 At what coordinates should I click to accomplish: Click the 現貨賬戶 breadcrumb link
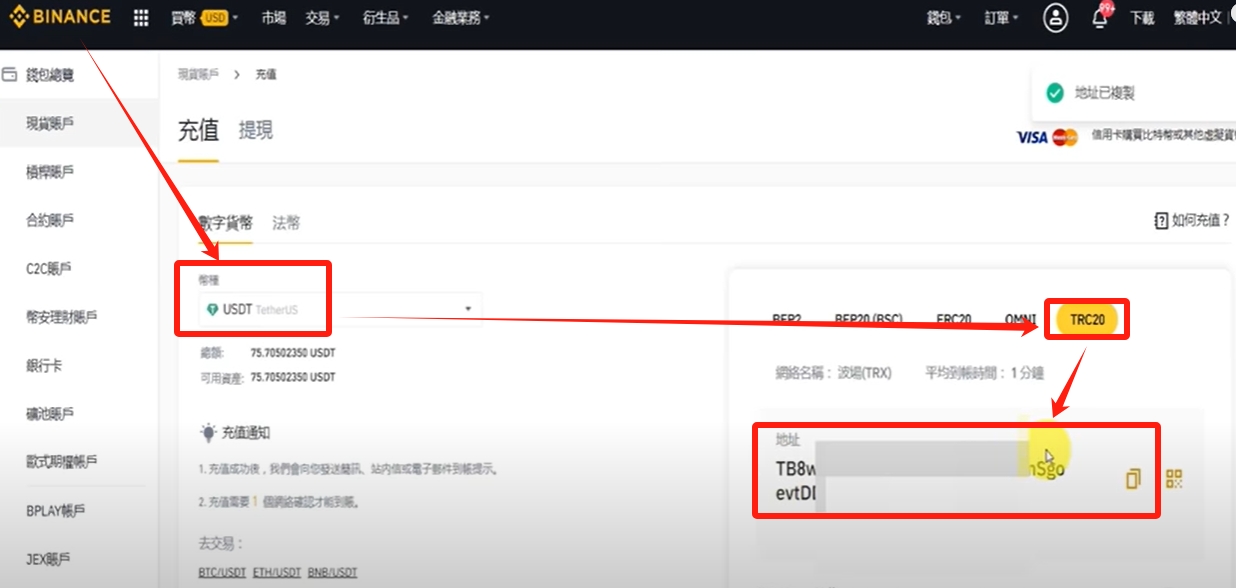click(198, 75)
